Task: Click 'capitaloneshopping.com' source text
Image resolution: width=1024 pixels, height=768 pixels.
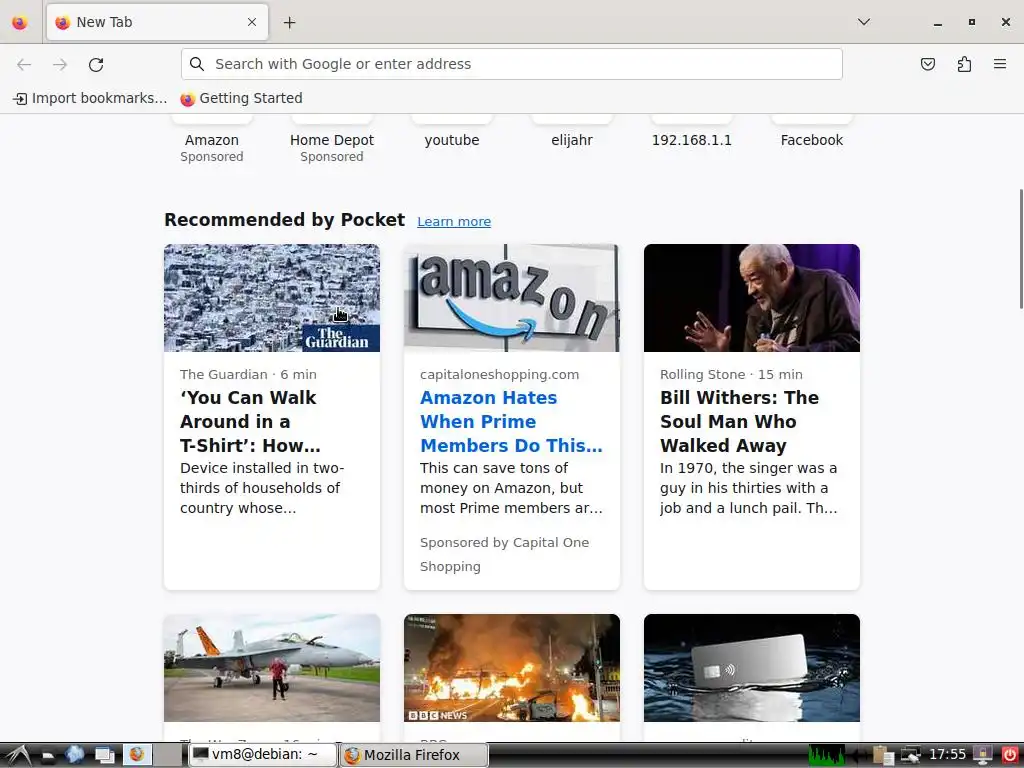Action: point(500,374)
